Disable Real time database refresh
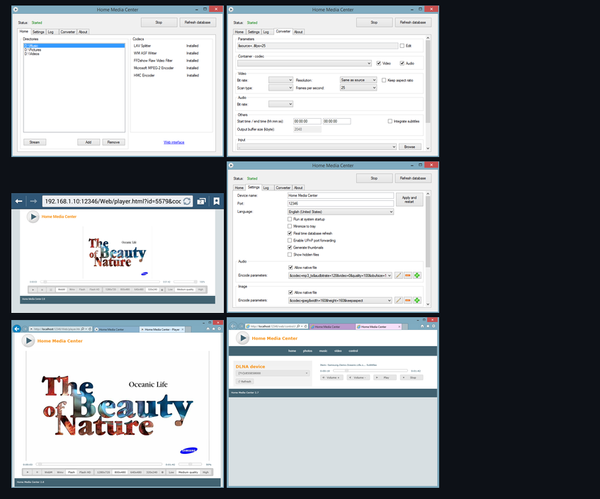 point(290,233)
